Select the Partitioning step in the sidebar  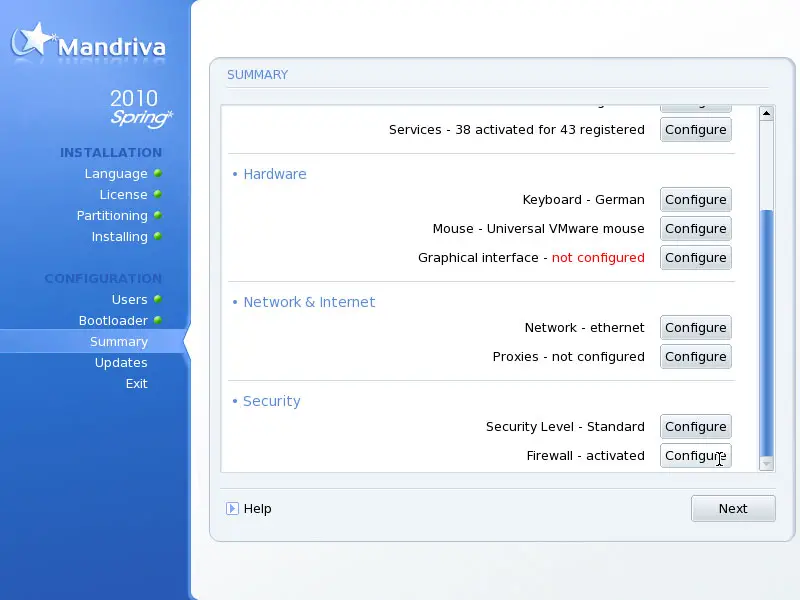(x=112, y=215)
